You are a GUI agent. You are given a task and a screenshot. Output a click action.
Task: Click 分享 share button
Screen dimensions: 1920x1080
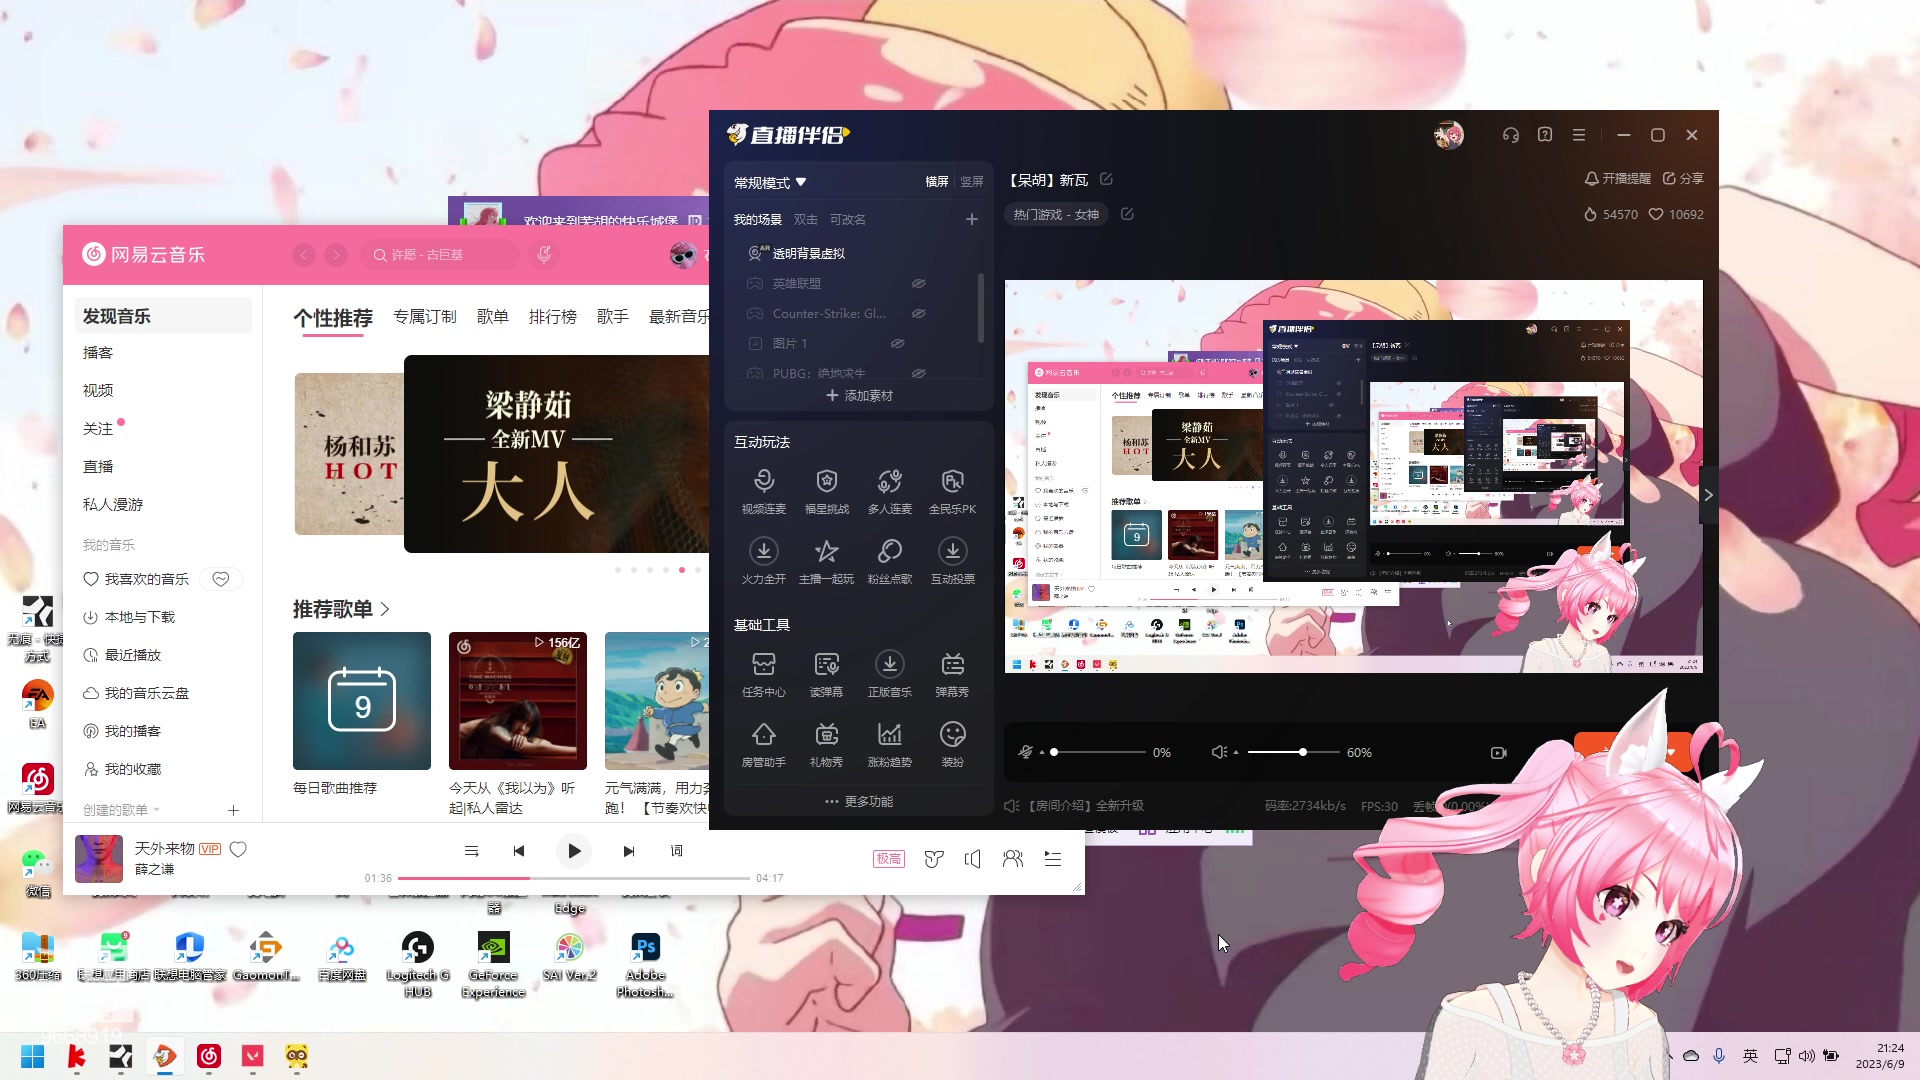click(1683, 179)
